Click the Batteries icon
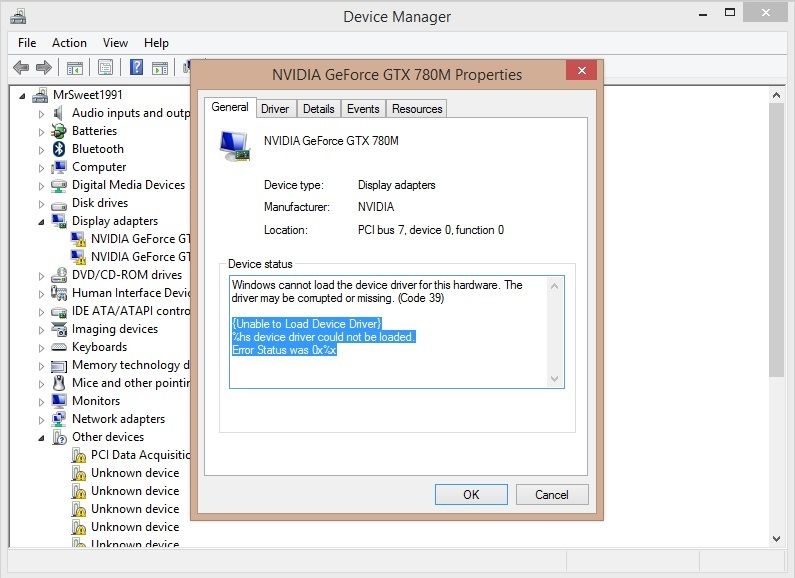Viewport: 795px width, 578px height. 59,131
